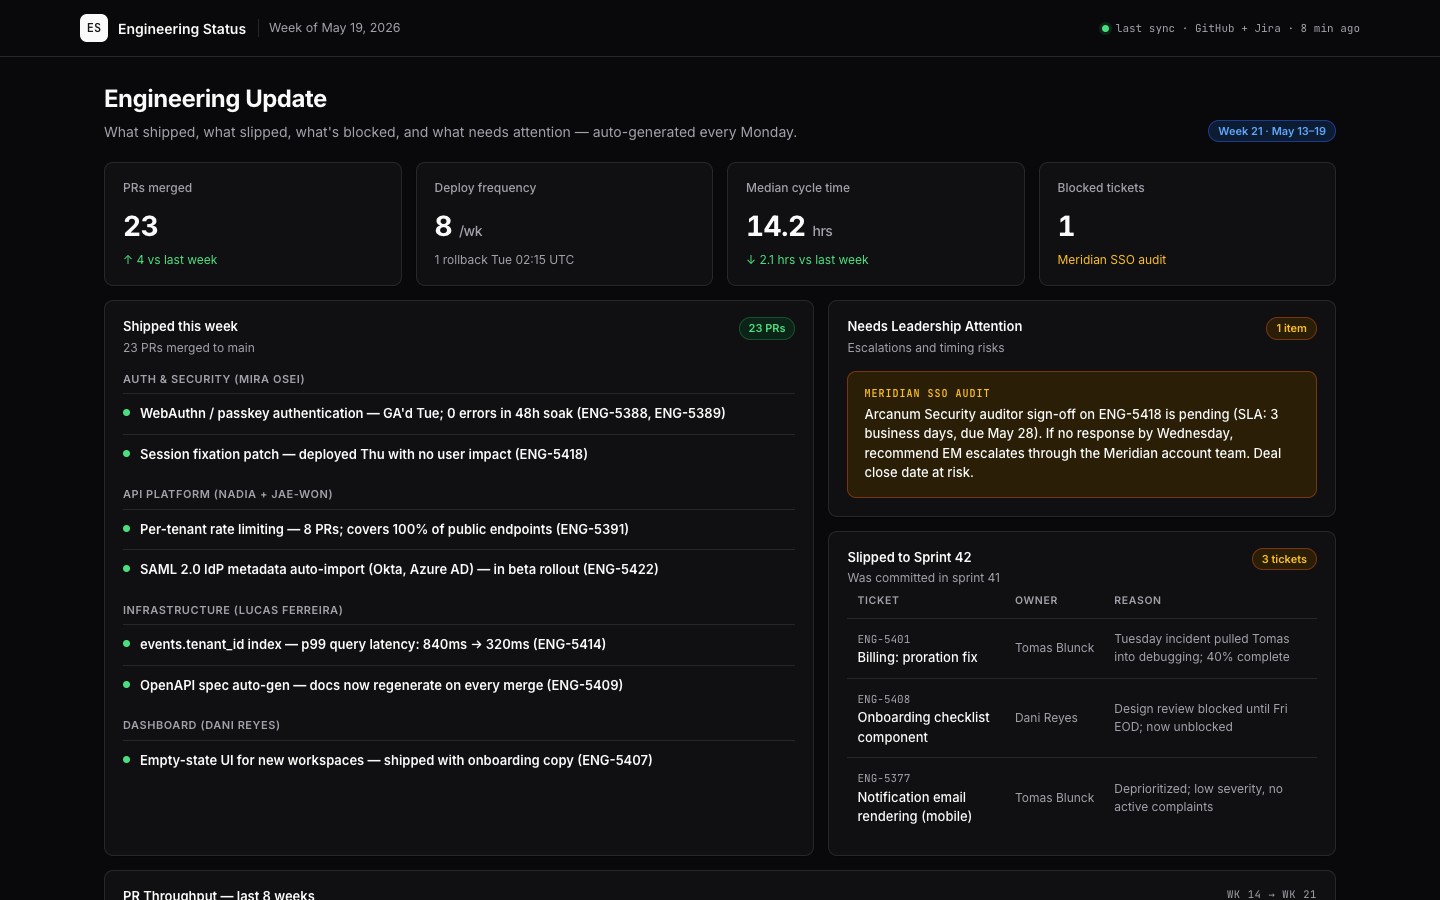Viewport: 1440px width, 900px height.
Task: Click the green sync status dot
Action: pyautogui.click(x=1105, y=28)
